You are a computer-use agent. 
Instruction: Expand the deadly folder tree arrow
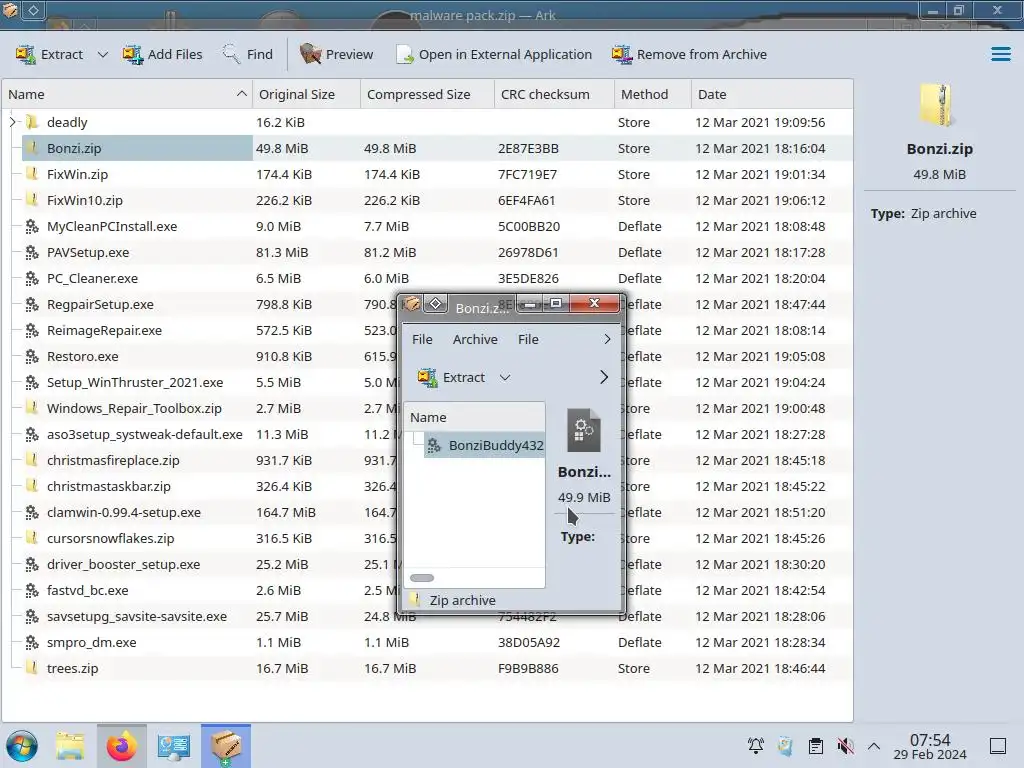[x=12, y=122]
